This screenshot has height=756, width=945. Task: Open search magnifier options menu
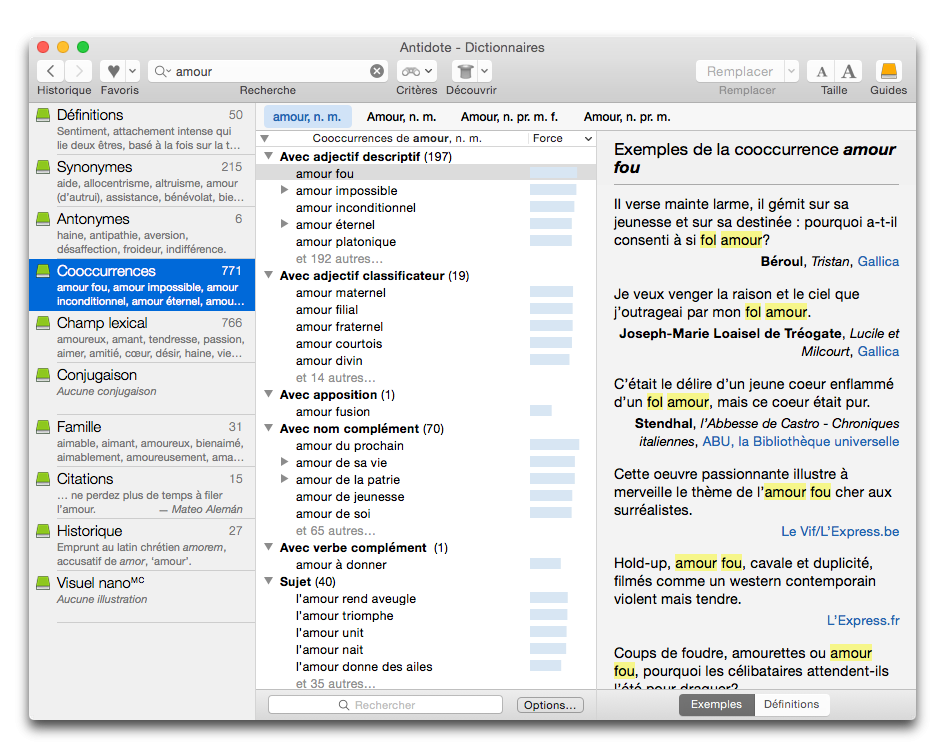pos(162,71)
